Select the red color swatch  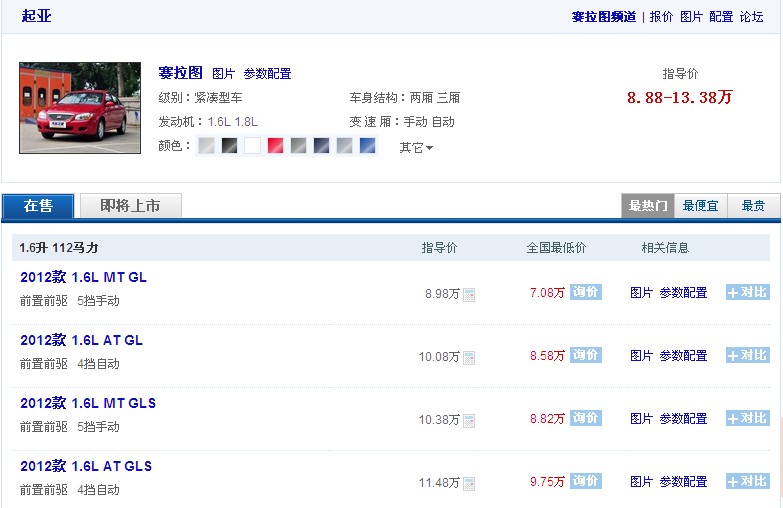click(x=275, y=145)
